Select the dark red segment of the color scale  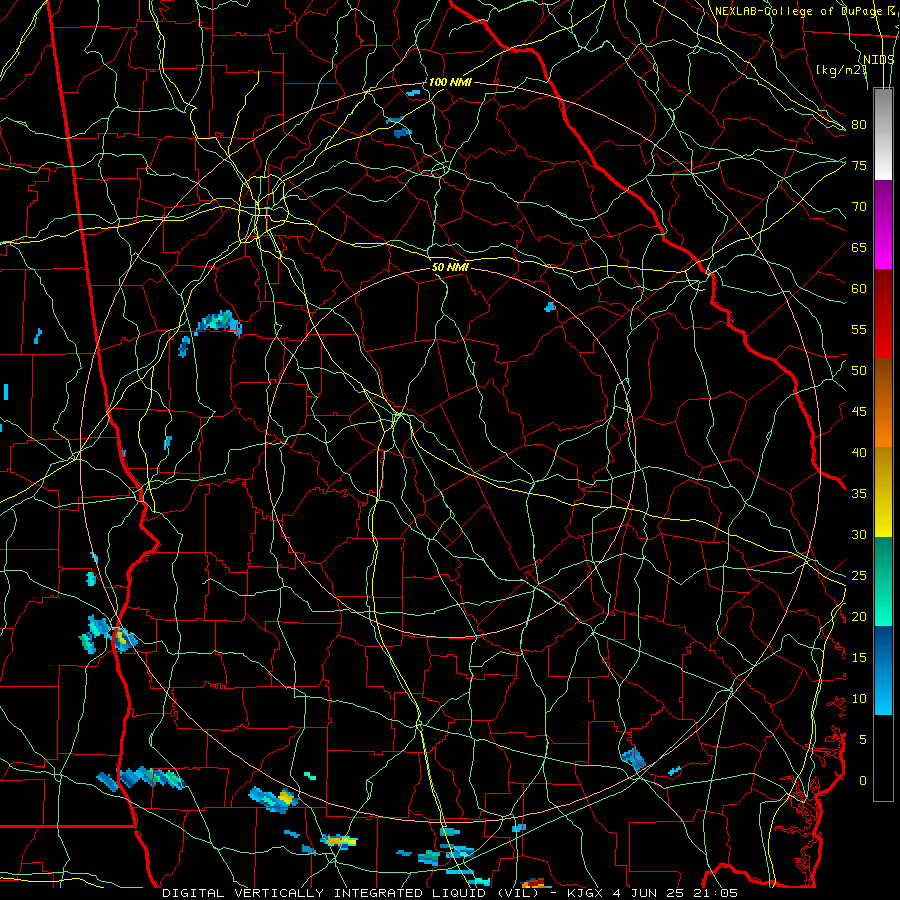click(883, 314)
